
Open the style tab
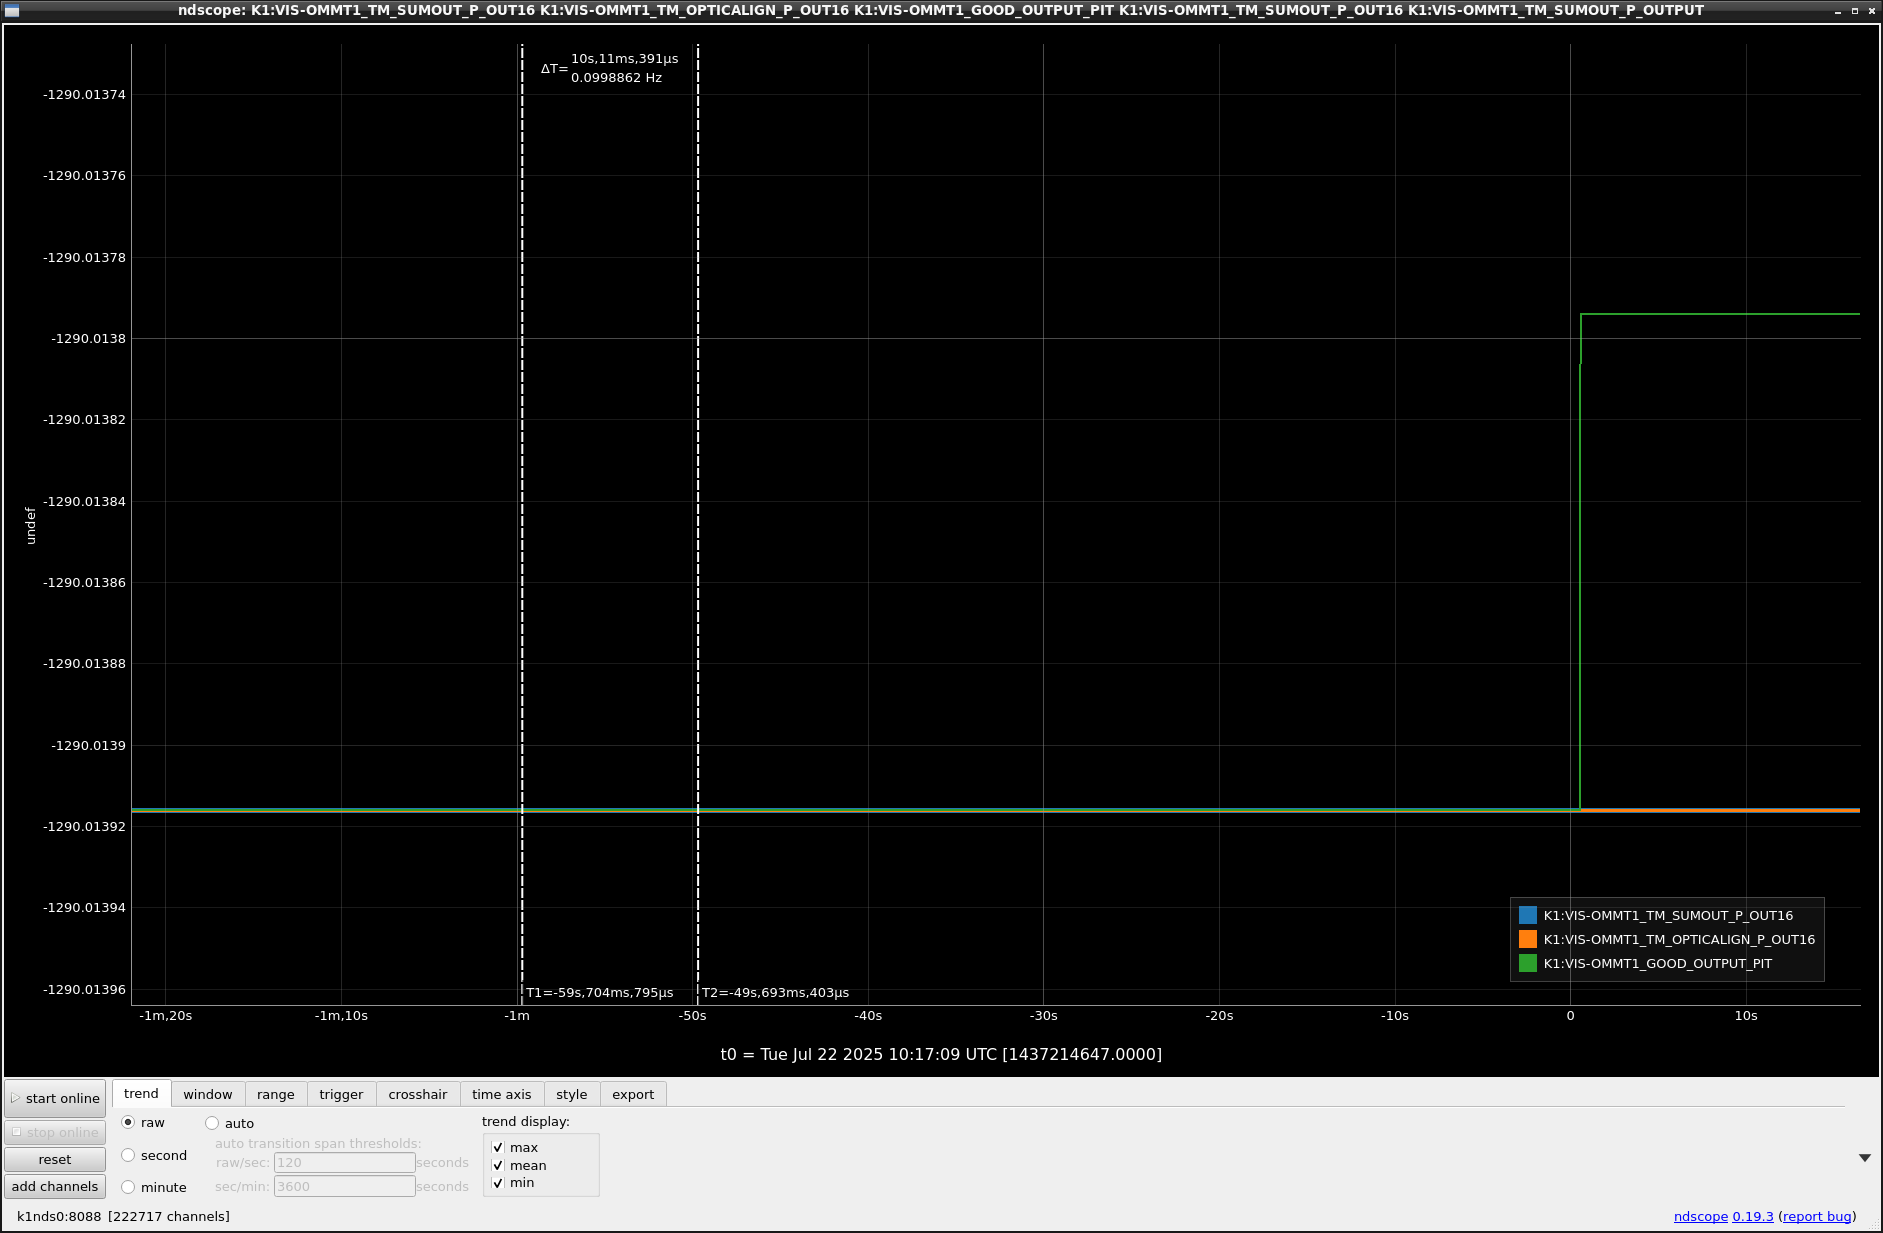pyautogui.click(x=571, y=1094)
